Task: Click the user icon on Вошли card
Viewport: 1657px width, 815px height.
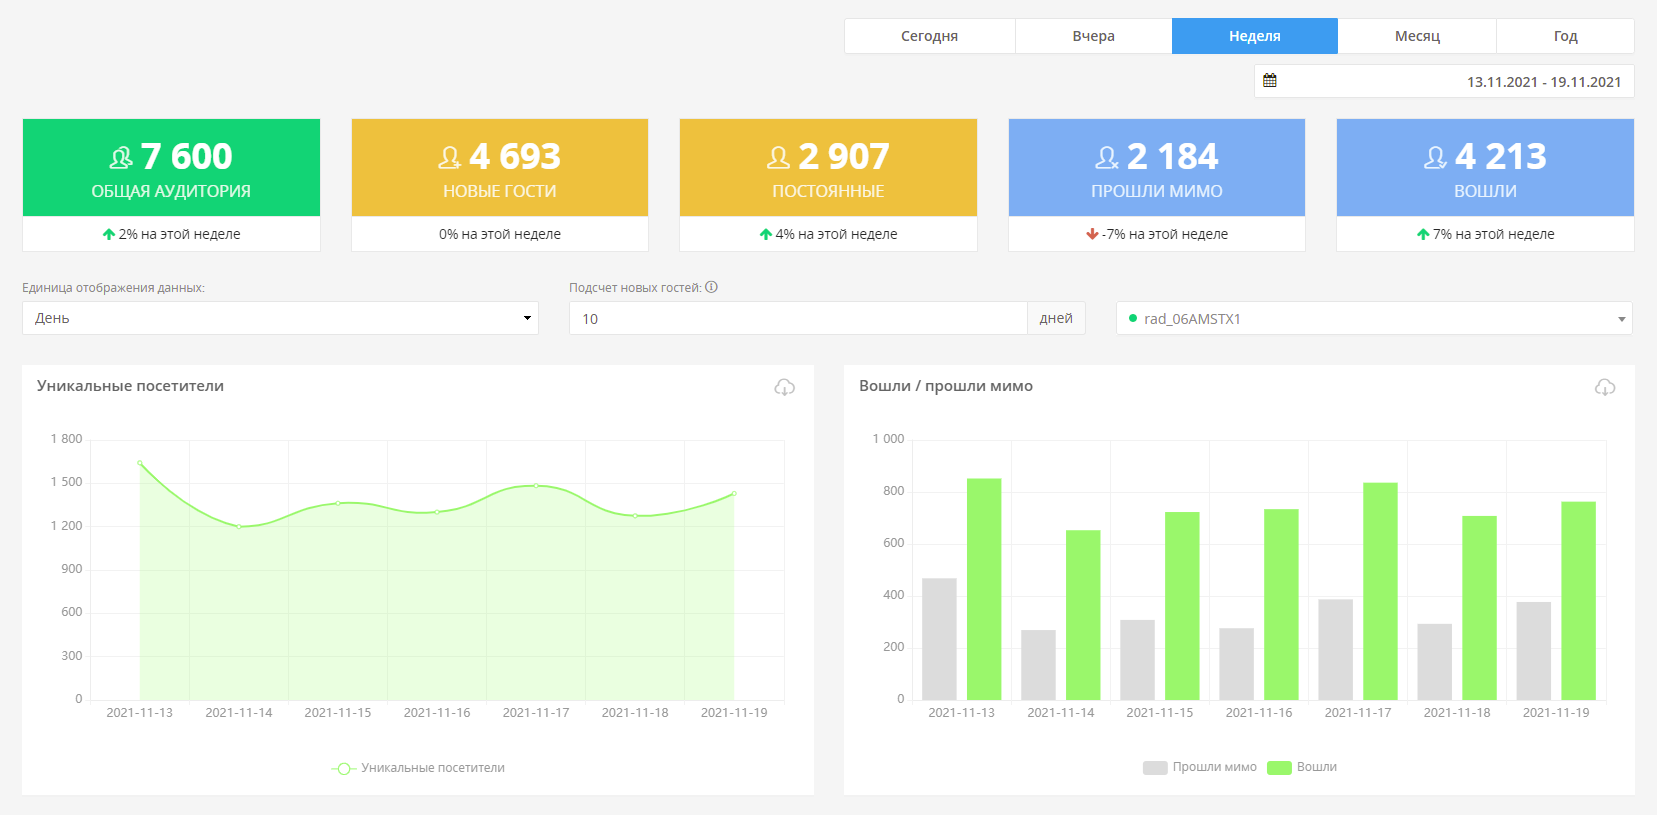Action: (1436, 158)
